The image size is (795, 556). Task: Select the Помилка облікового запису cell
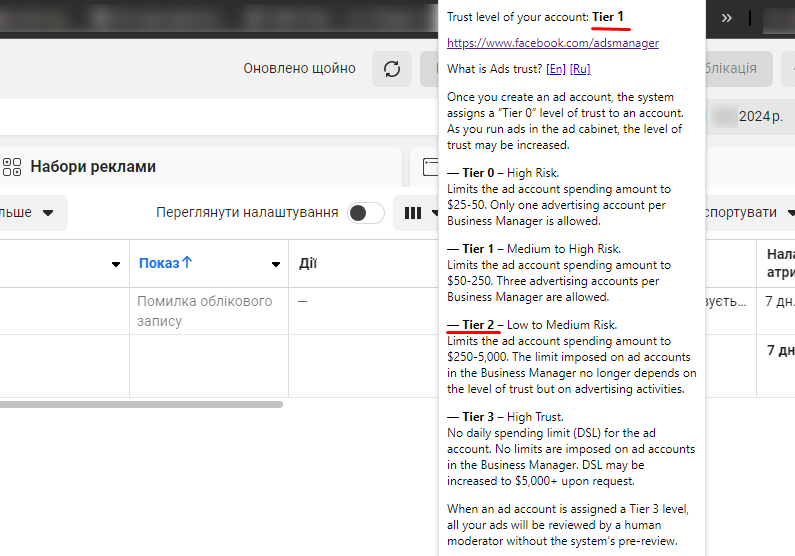[209, 311]
